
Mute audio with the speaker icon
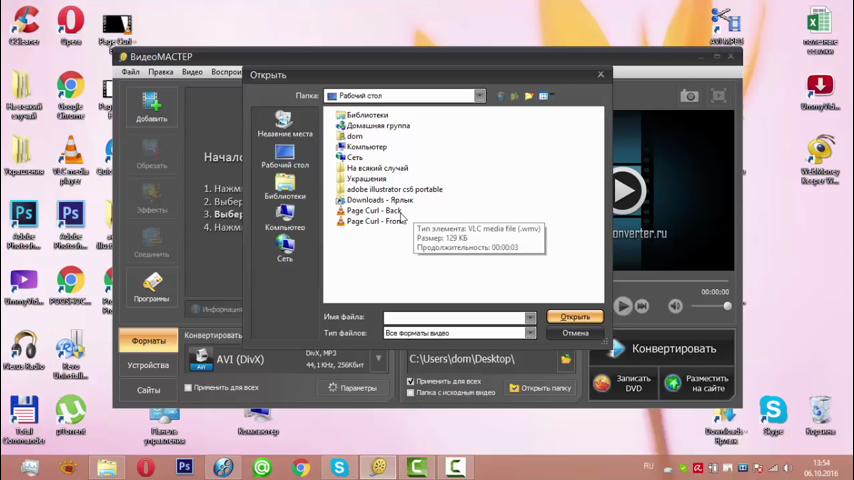point(675,306)
